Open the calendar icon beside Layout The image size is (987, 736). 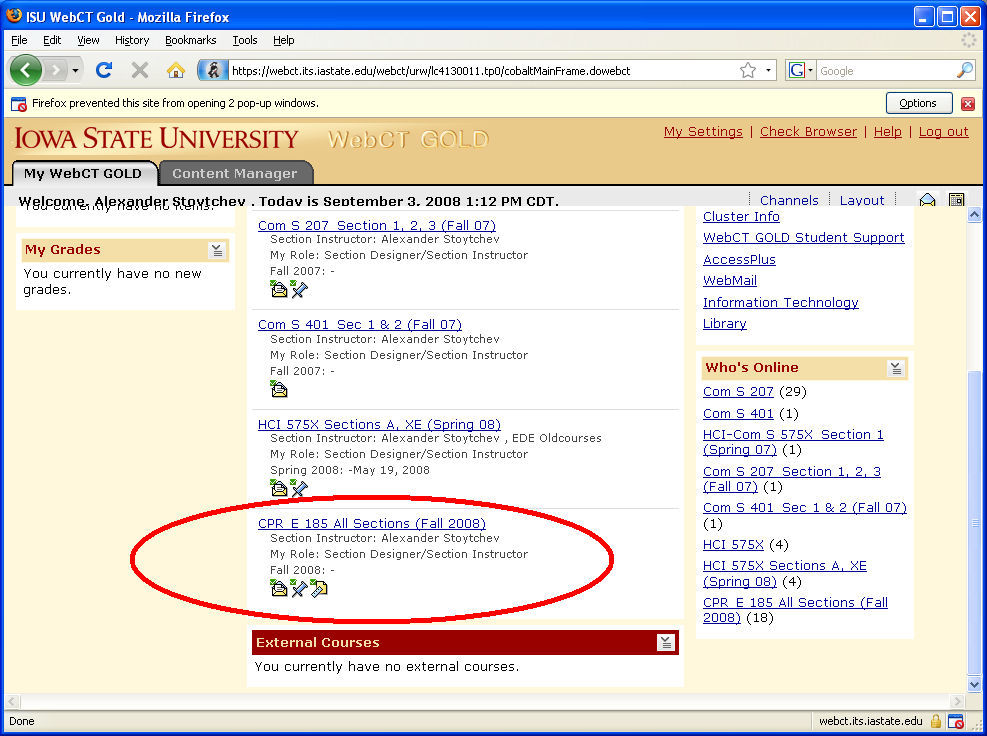point(956,200)
